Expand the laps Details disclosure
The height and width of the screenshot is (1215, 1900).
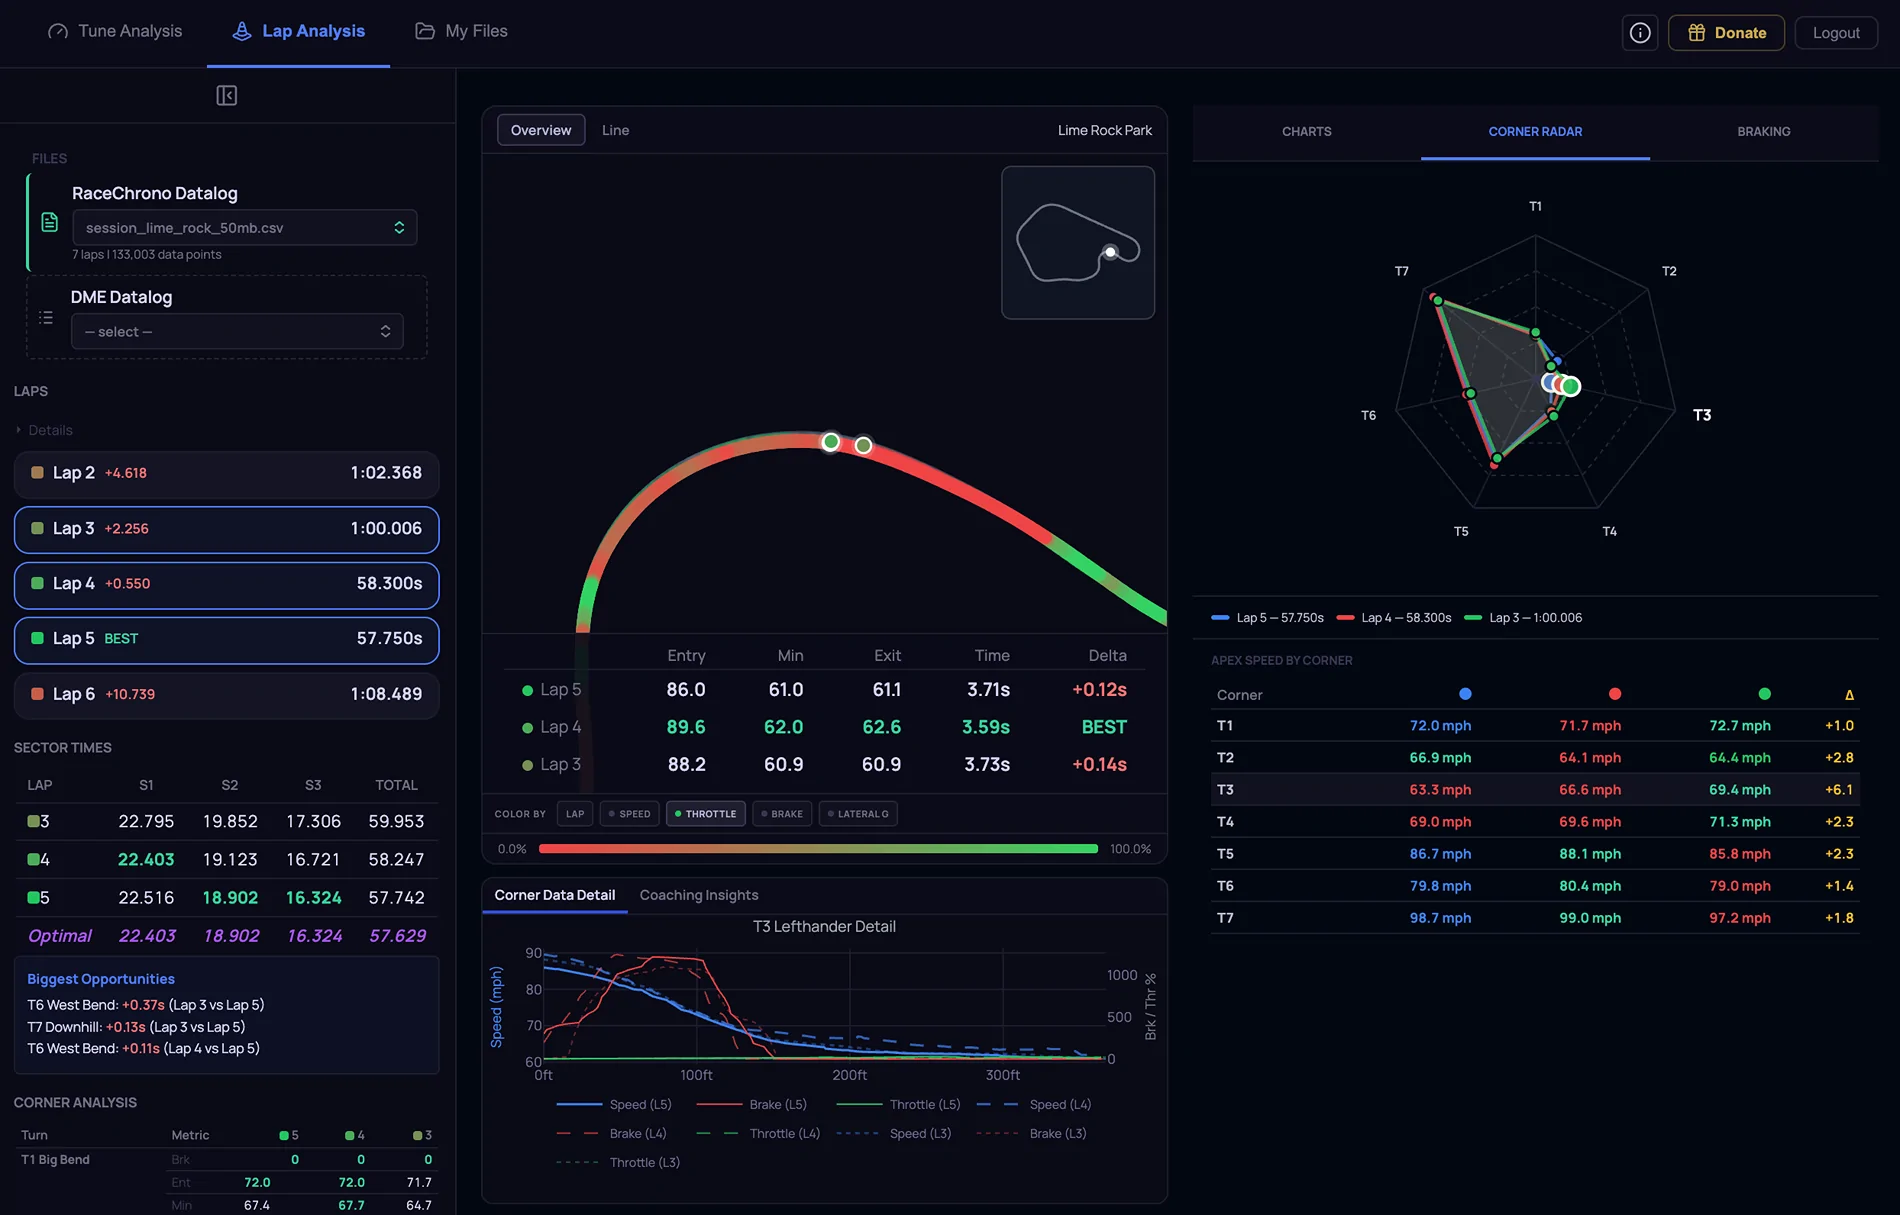coord(44,430)
